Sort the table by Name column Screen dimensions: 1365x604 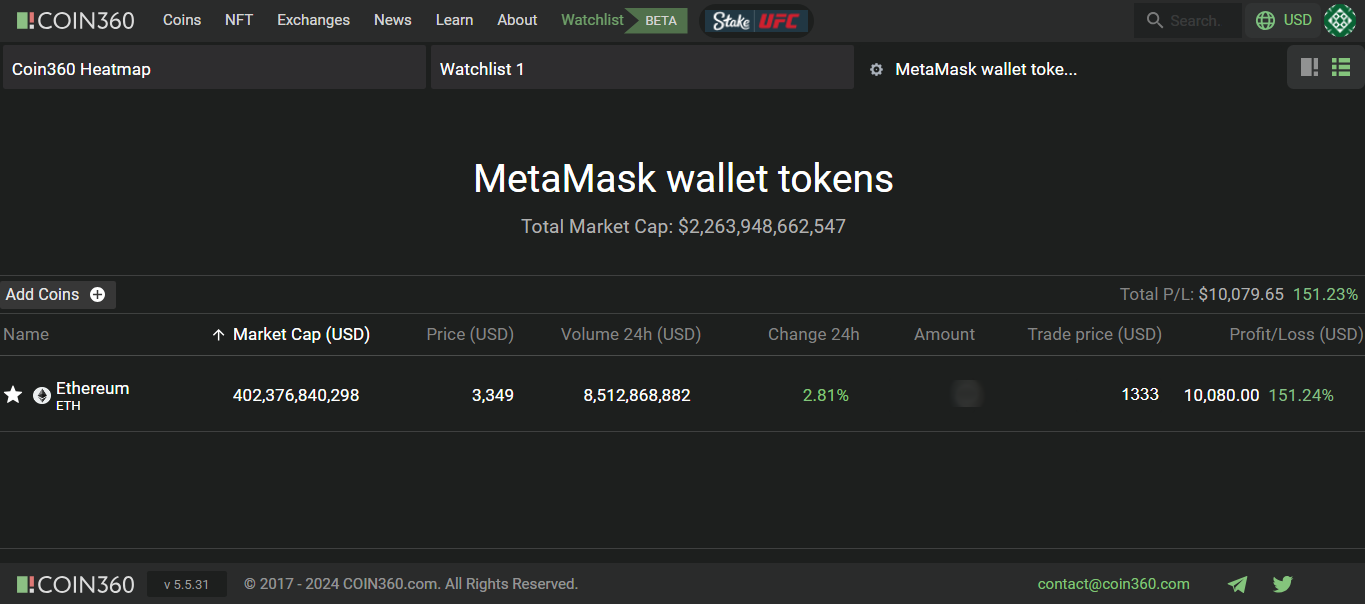click(x=26, y=334)
